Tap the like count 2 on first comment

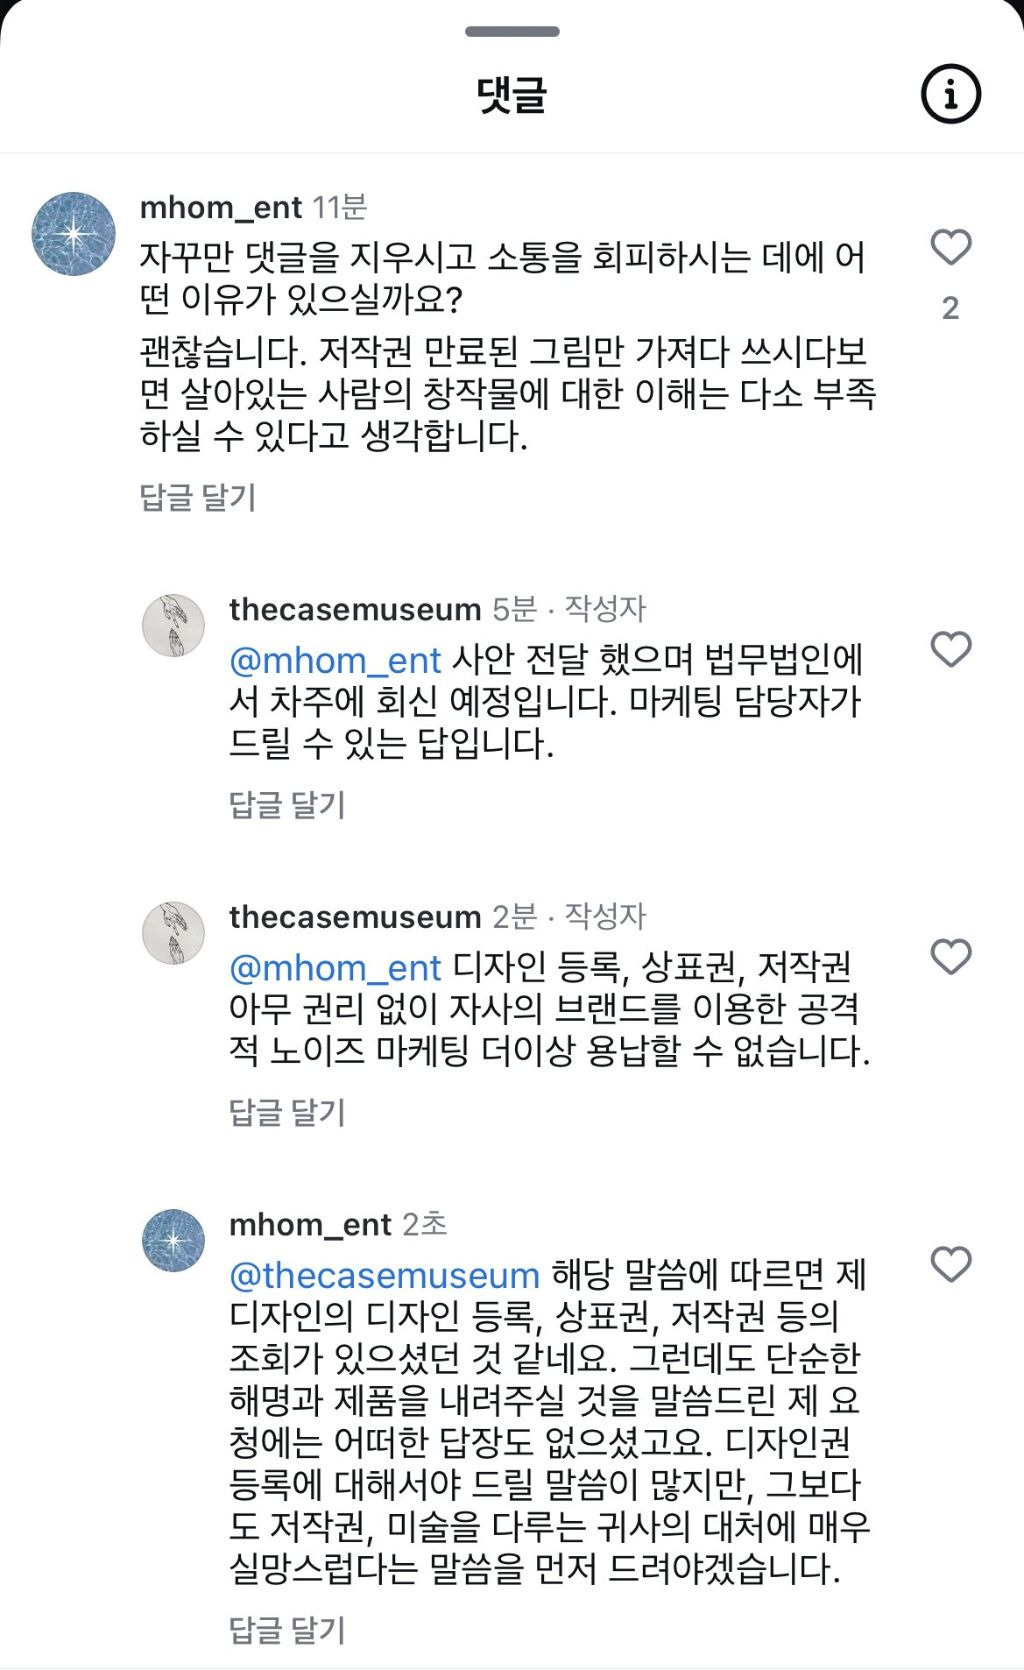951,308
